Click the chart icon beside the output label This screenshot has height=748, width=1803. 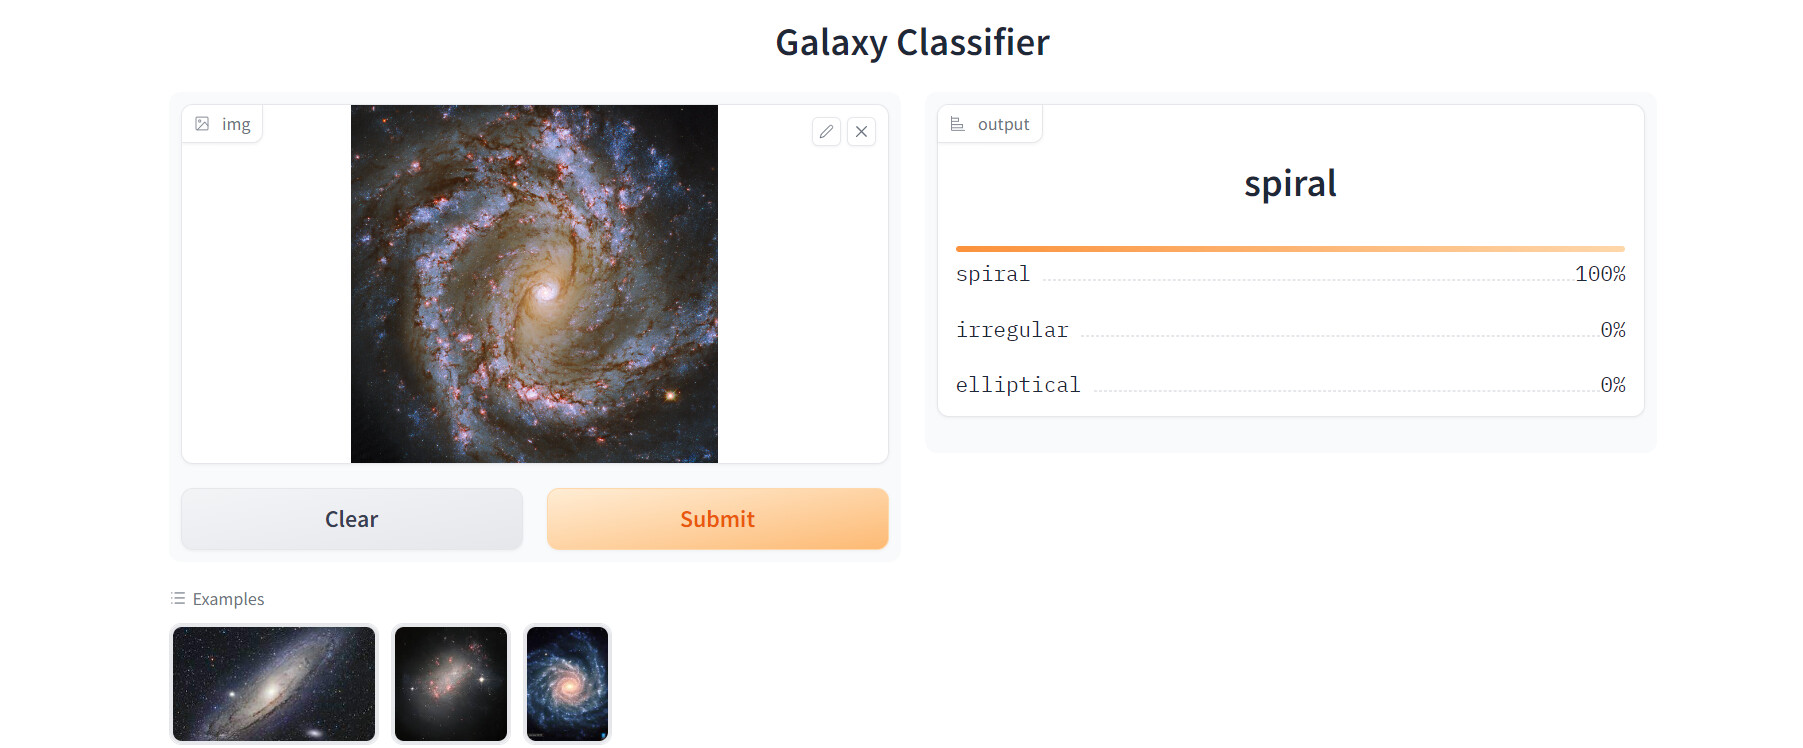957,124
